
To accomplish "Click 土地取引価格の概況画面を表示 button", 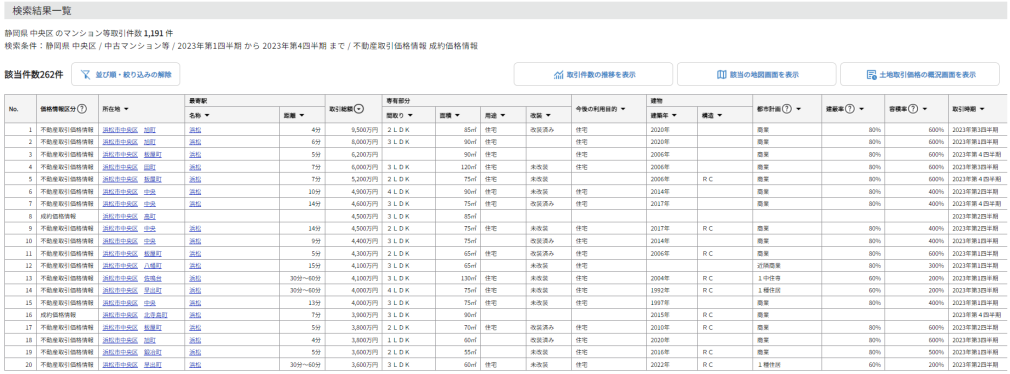I will click(920, 75).
